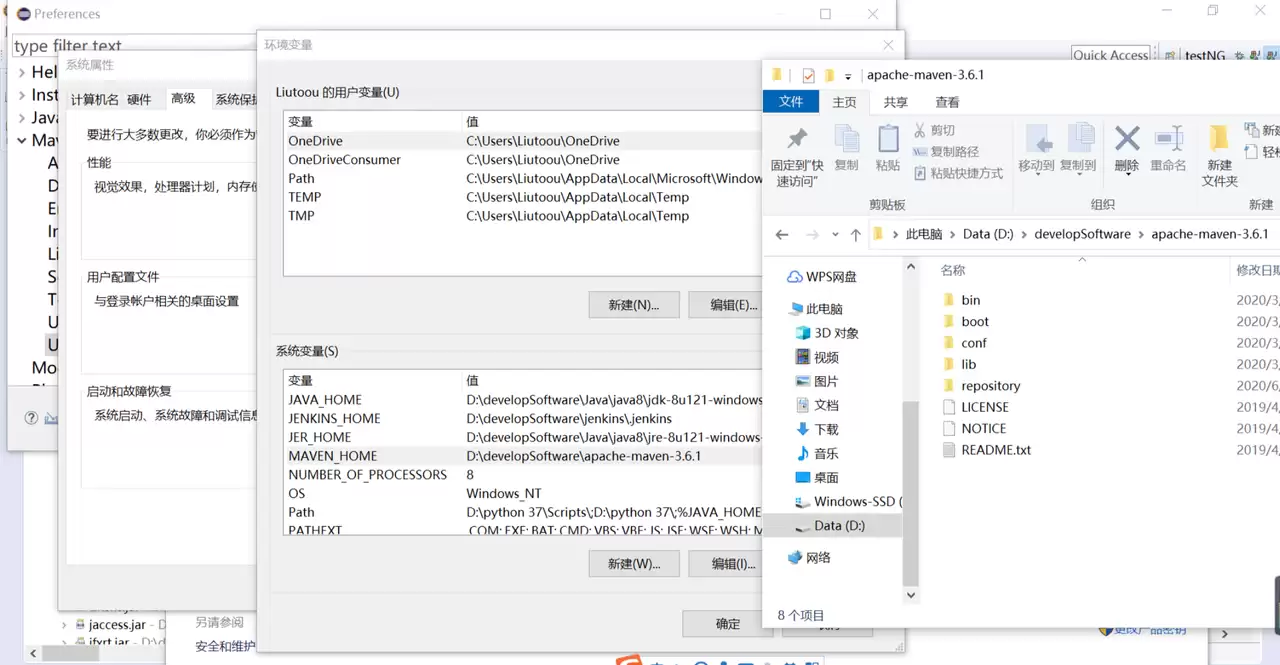The height and width of the screenshot is (665, 1280).
Task: Switch to 主页 ribbon tab
Action: pos(844,102)
